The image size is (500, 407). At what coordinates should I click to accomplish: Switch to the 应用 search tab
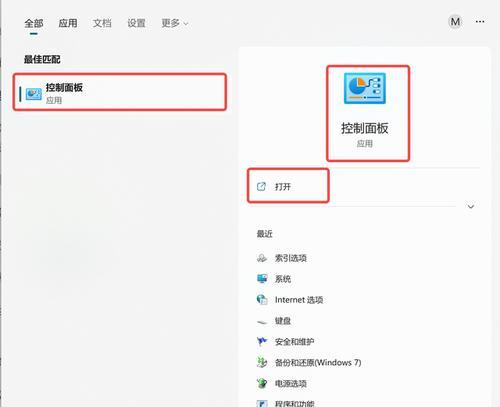[68, 23]
